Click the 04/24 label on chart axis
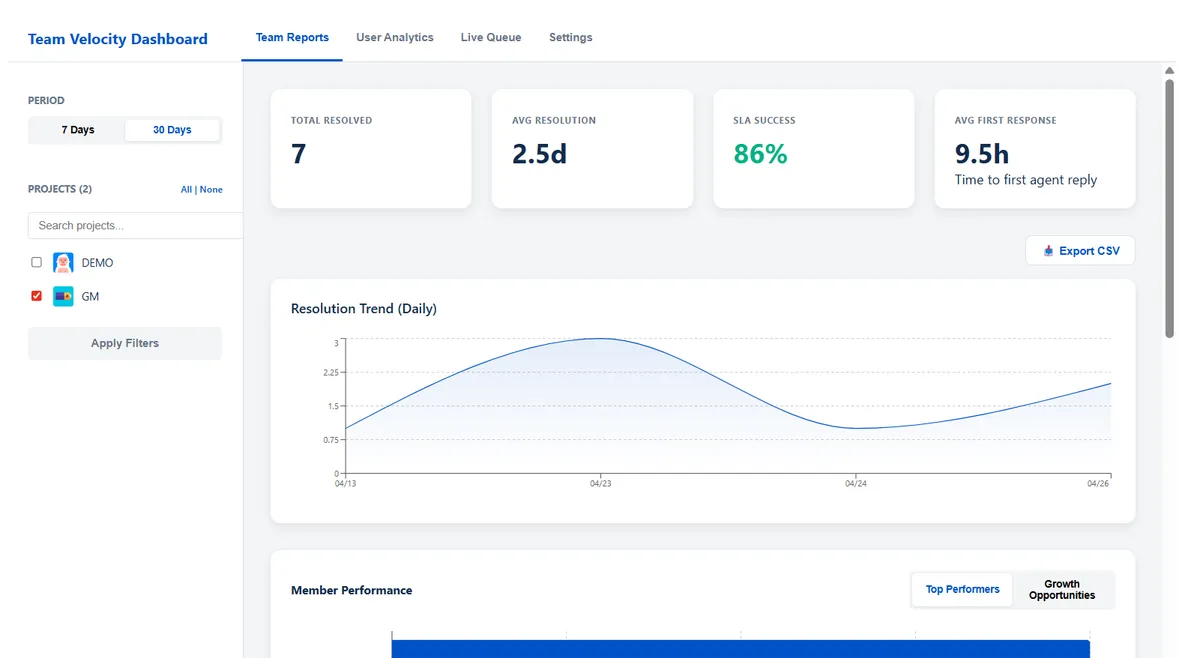The image size is (1200, 658). point(856,484)
